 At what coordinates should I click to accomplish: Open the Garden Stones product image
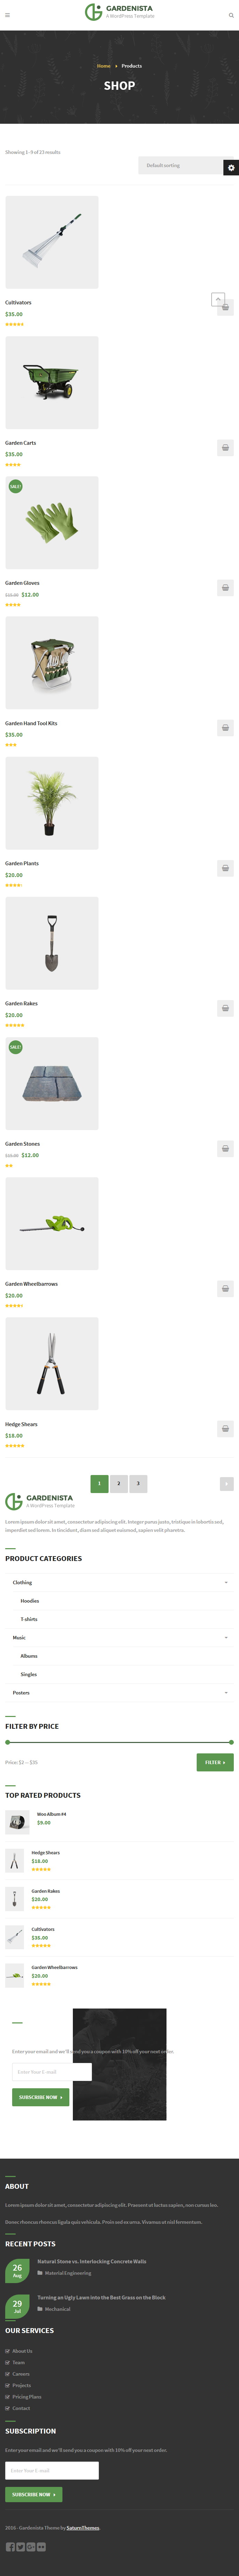tap(52, 1083)
